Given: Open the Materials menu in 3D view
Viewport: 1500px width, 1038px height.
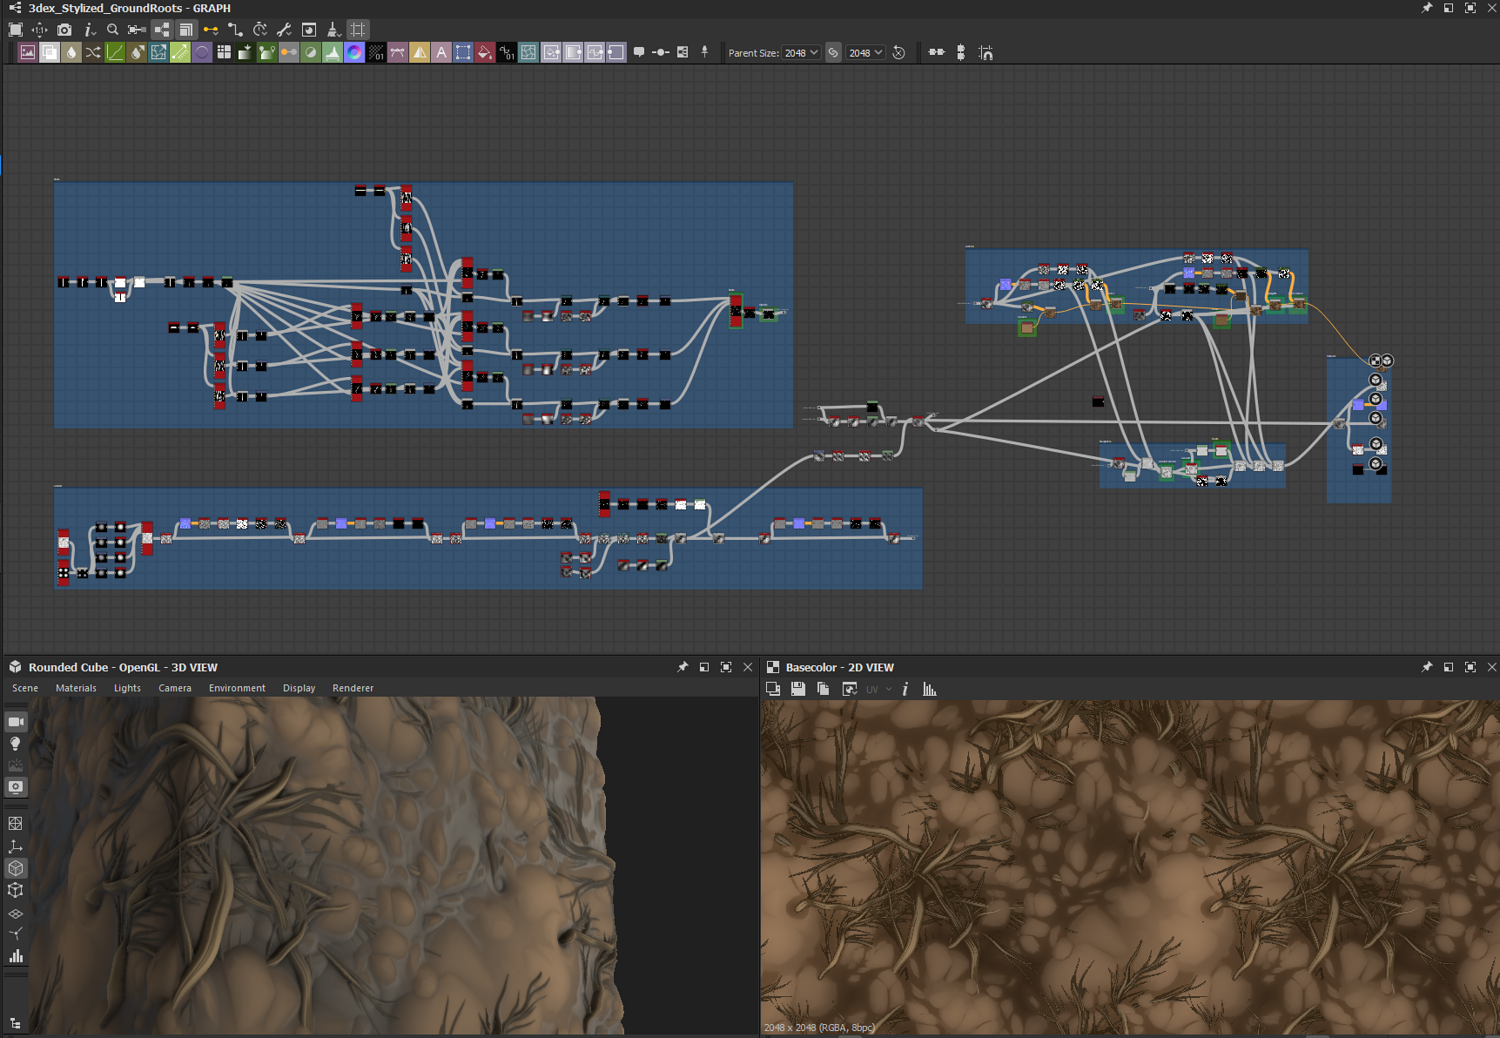Looking at the screenshot, I should (76, 688).
